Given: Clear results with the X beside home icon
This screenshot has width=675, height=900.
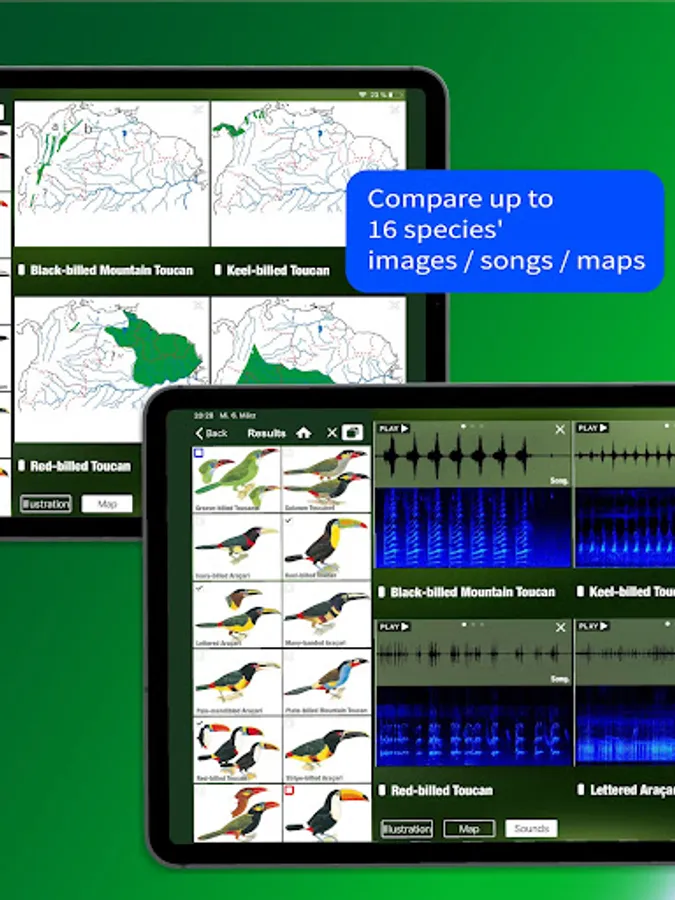Looking at the screenshot, I should pyautogui.click(x=332, y=433).
